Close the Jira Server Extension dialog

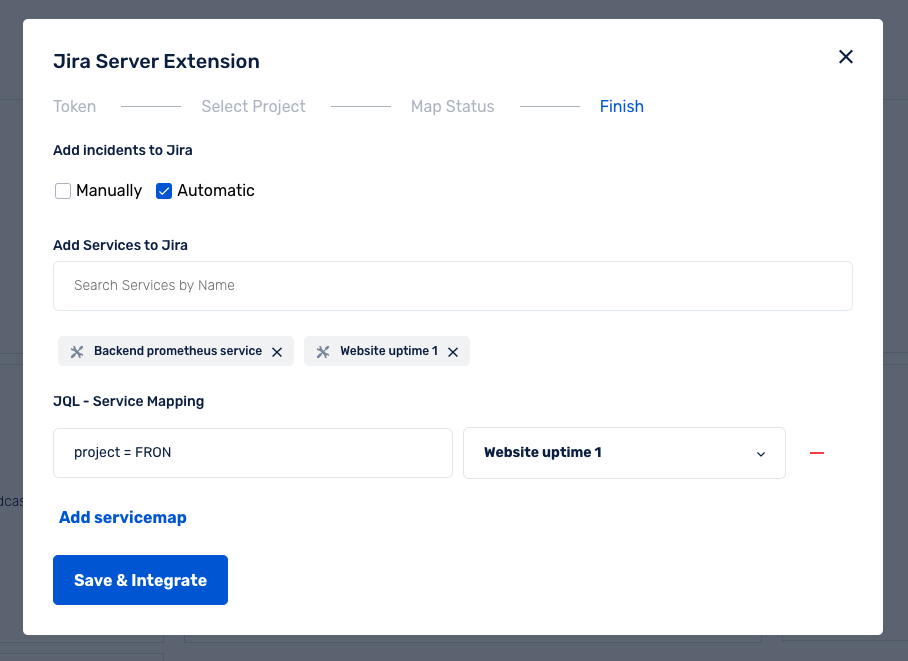click(x=845, y=57)
